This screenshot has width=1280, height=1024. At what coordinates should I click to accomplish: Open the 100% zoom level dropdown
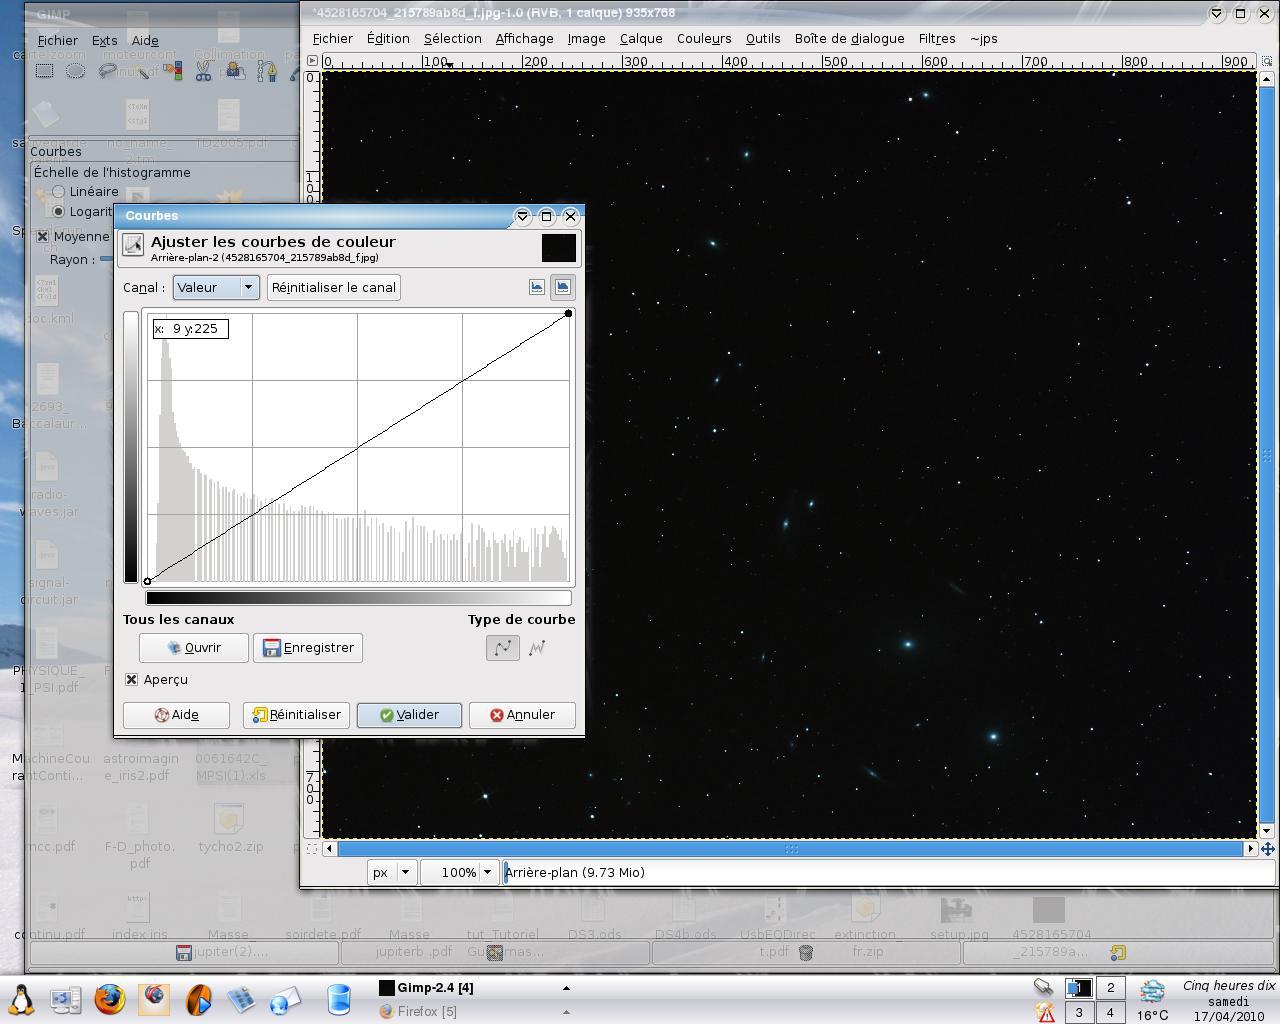[459, 872]
